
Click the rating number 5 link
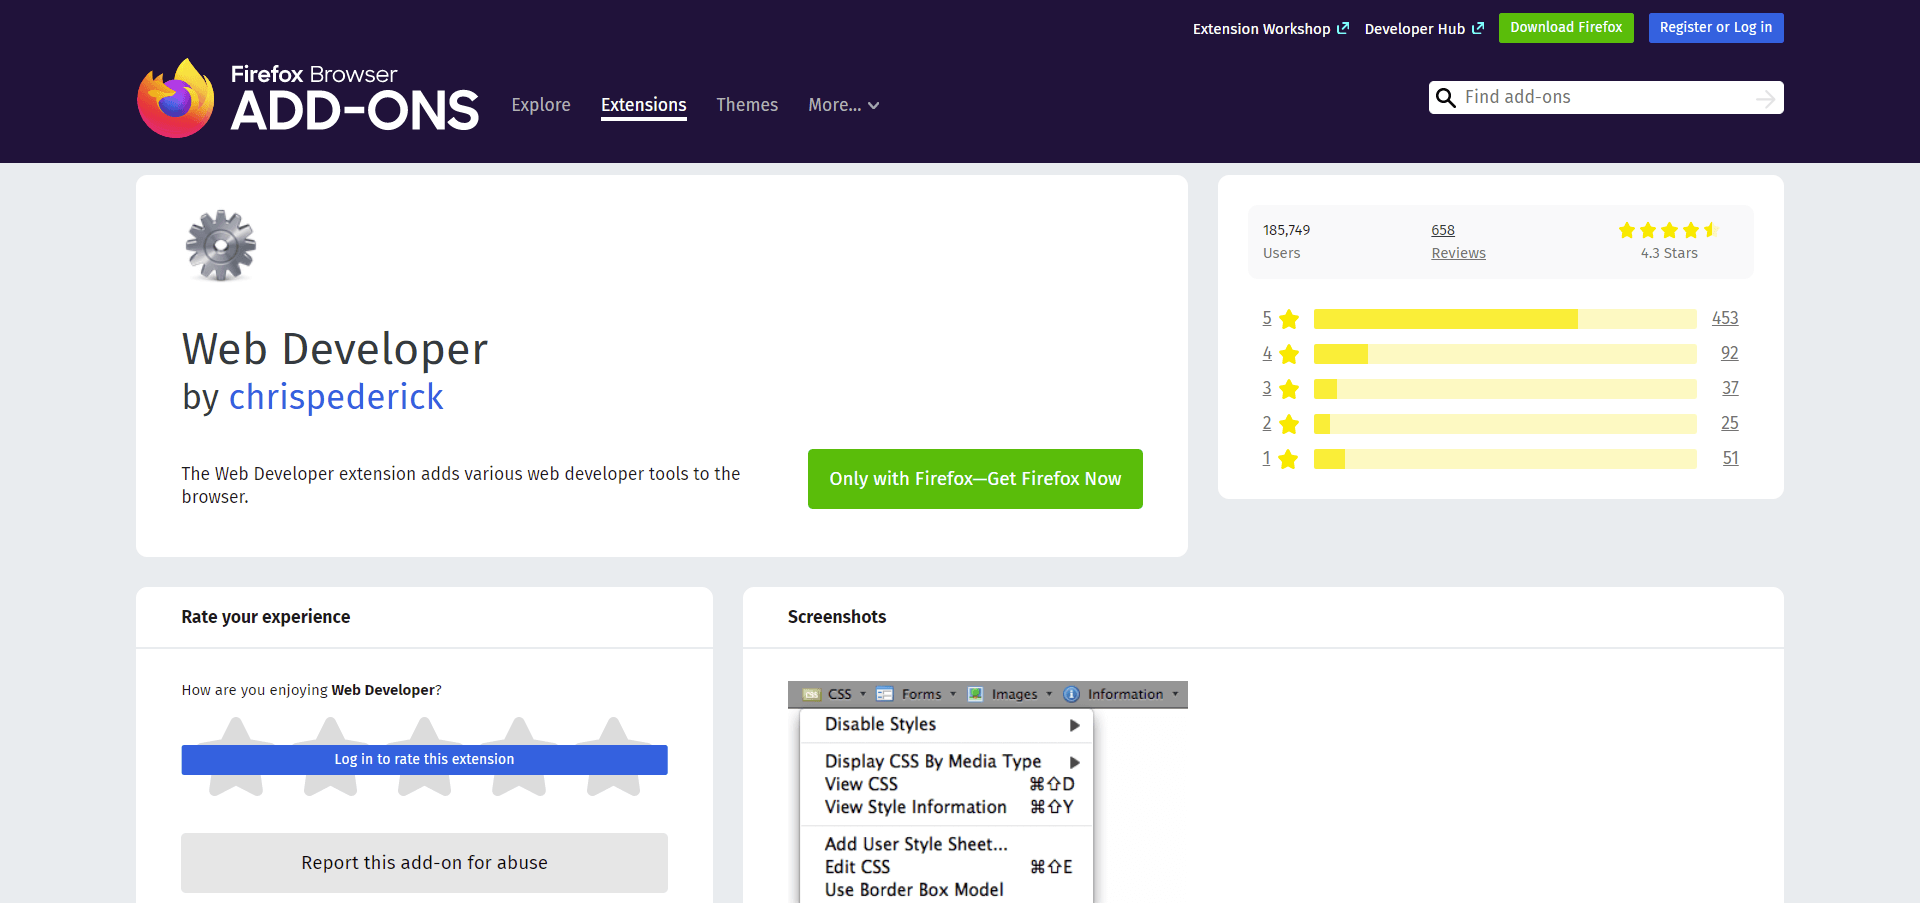click(1267, 318)
